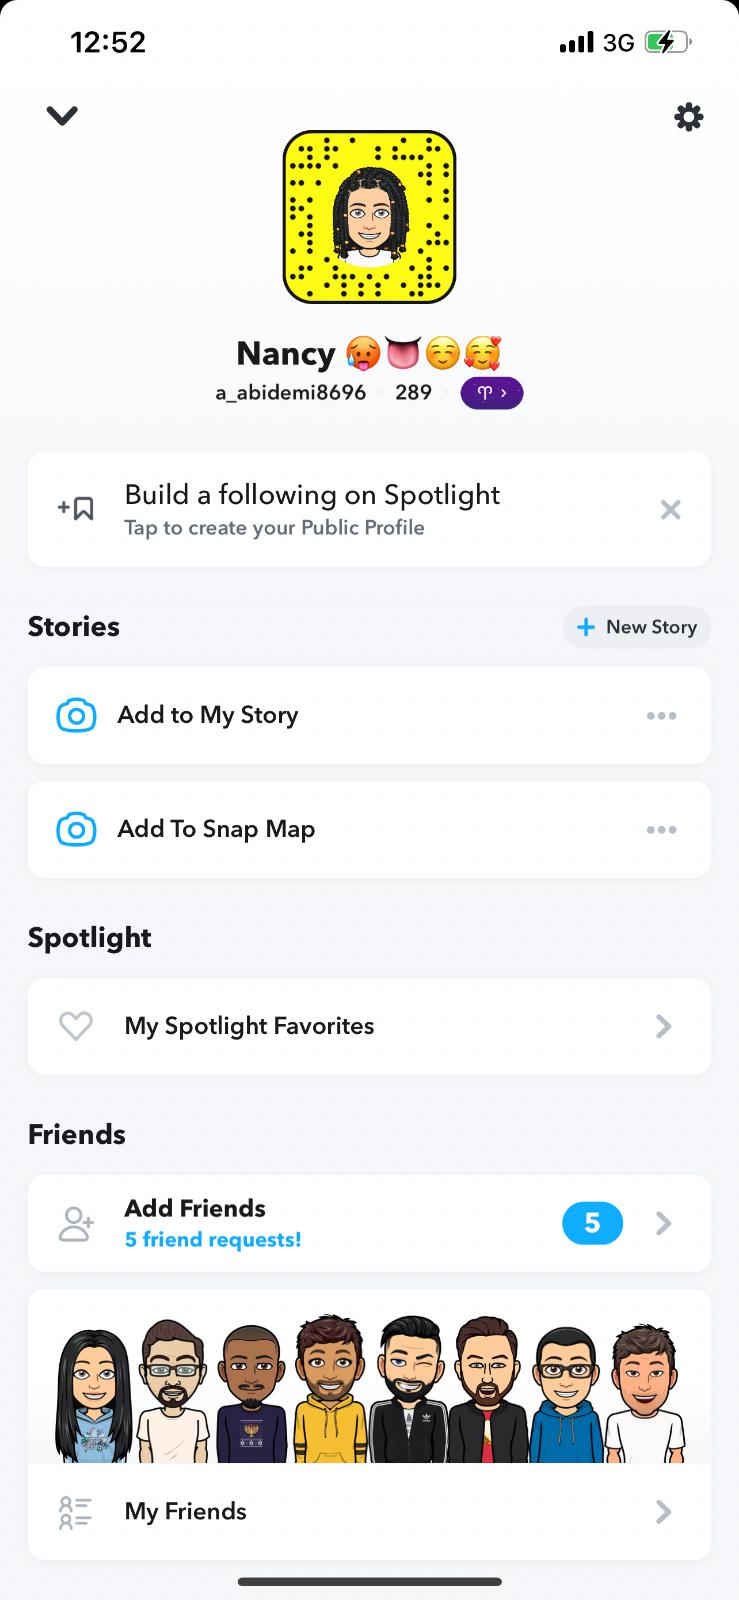Tap the New Story button
Viewport: 739px width, 1600px height.
pos(637,627)
